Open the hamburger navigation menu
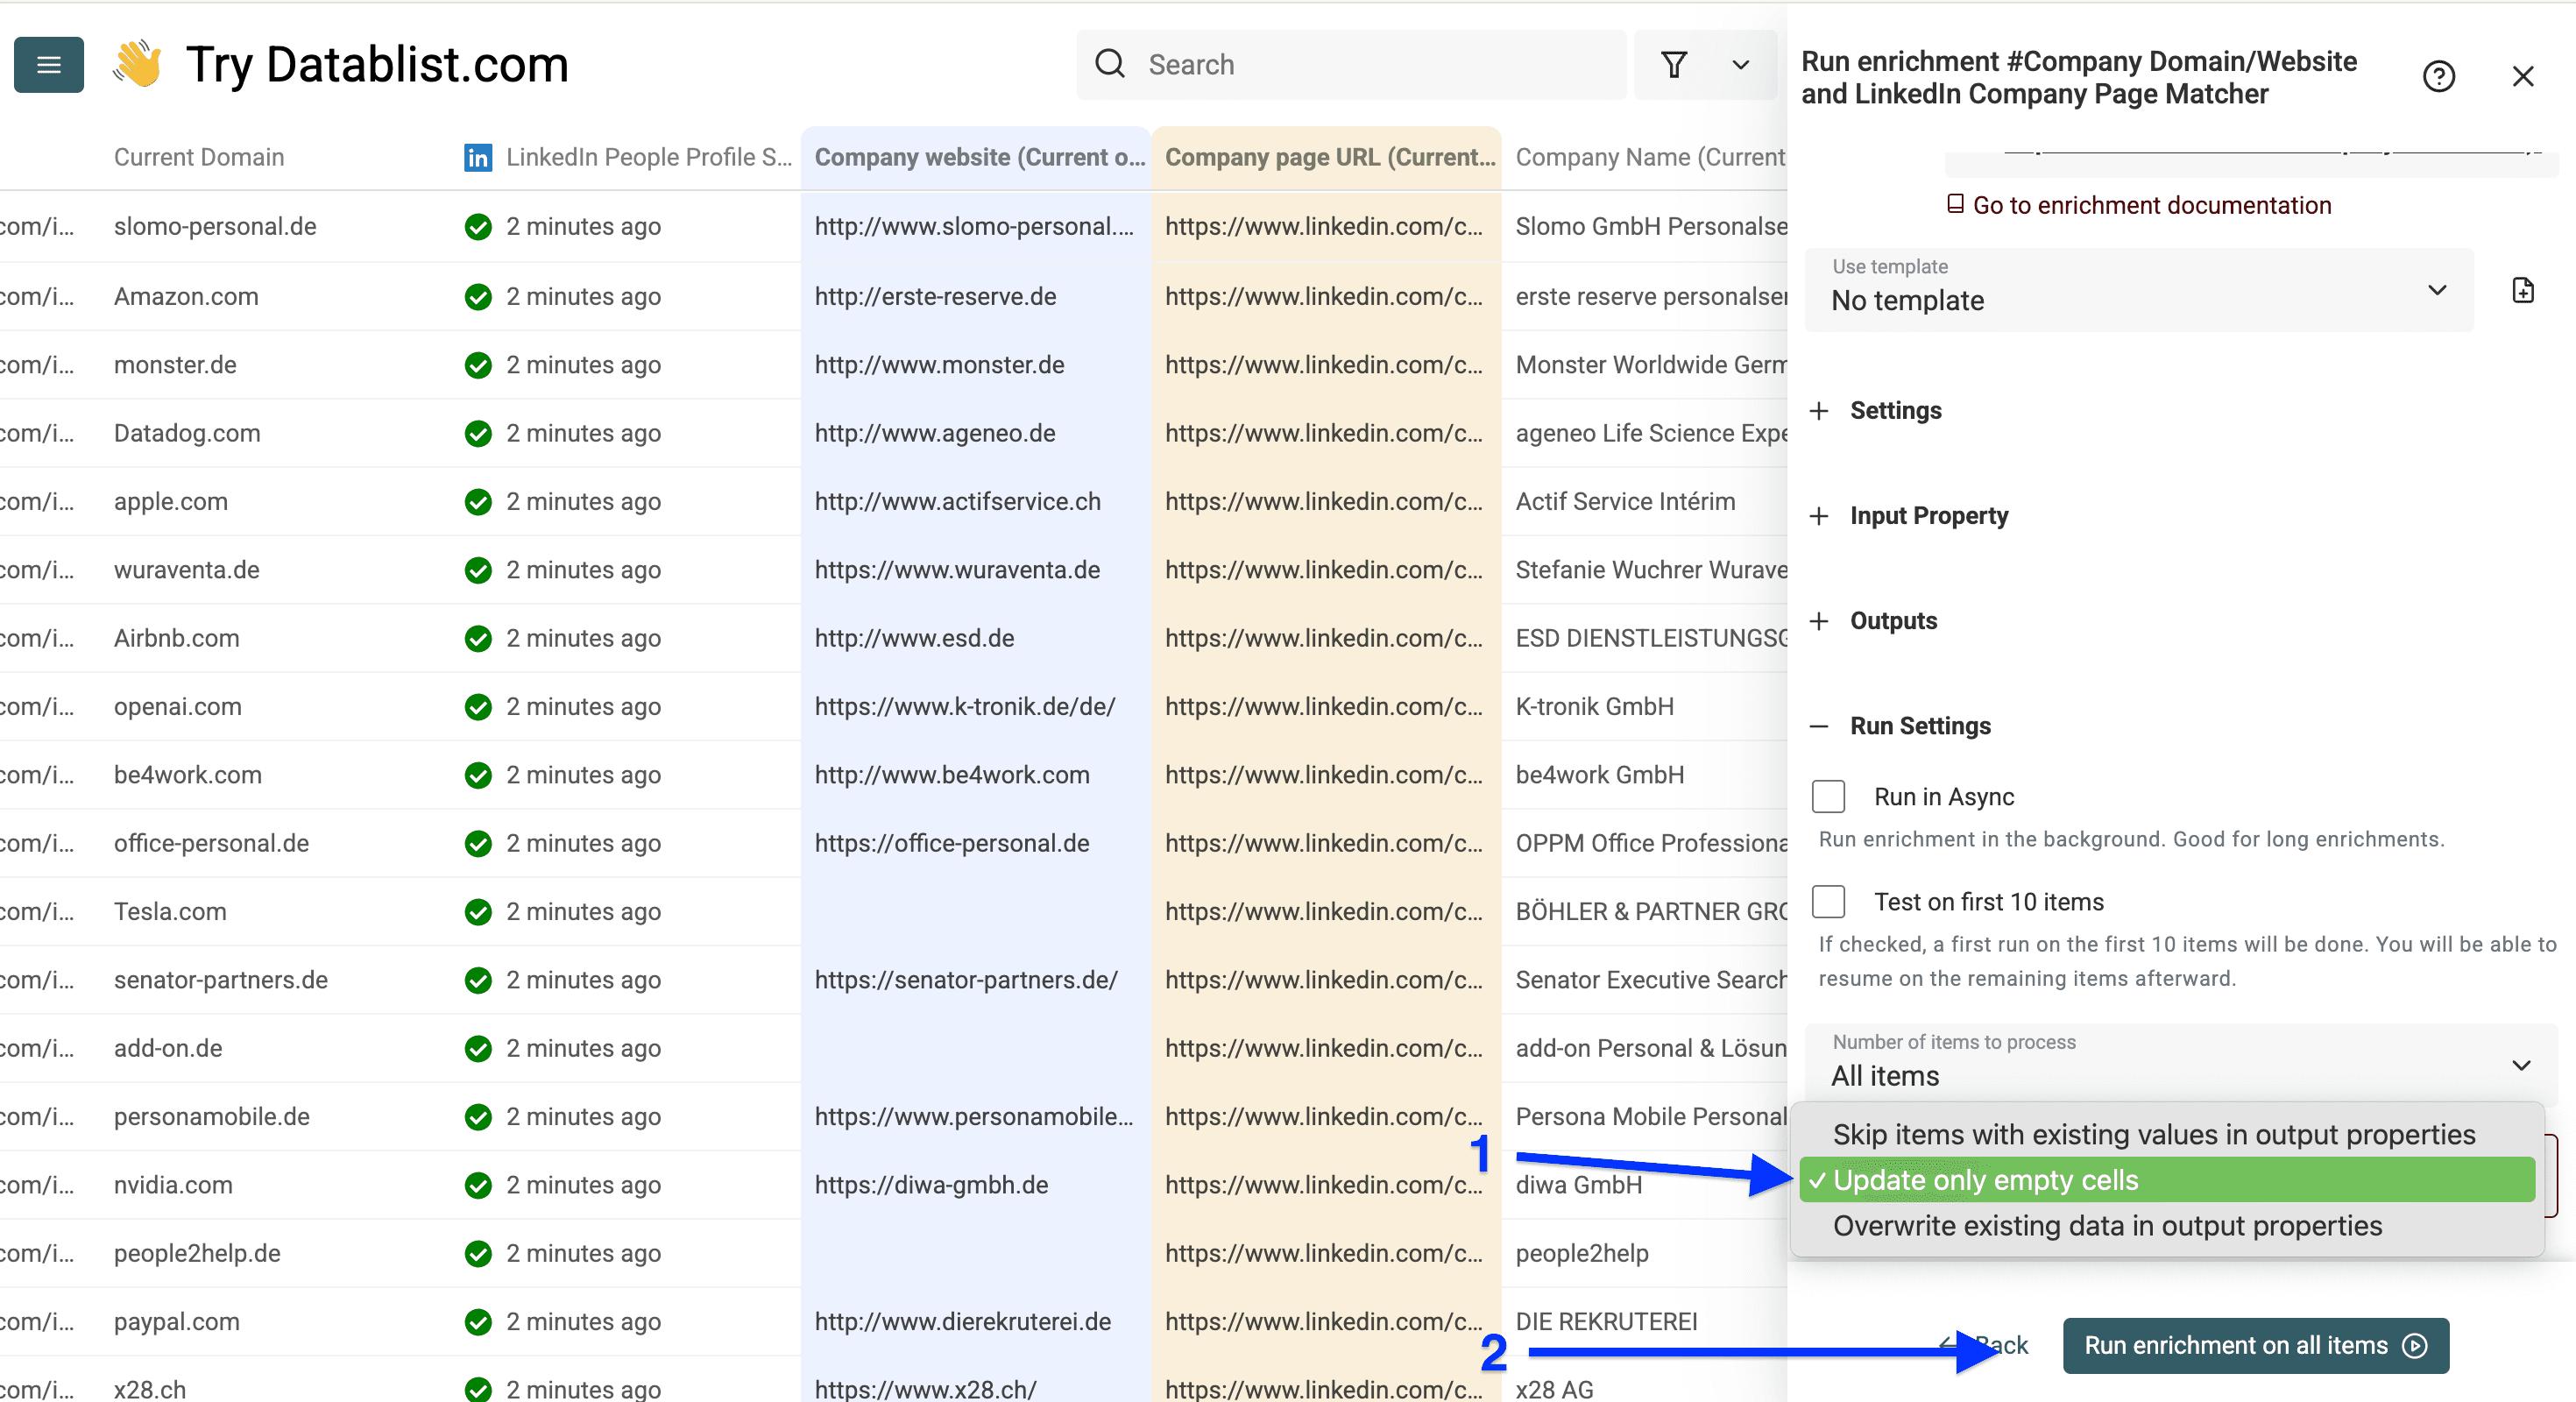The height and width of the screenshot is (1402, 2576). 48,64
